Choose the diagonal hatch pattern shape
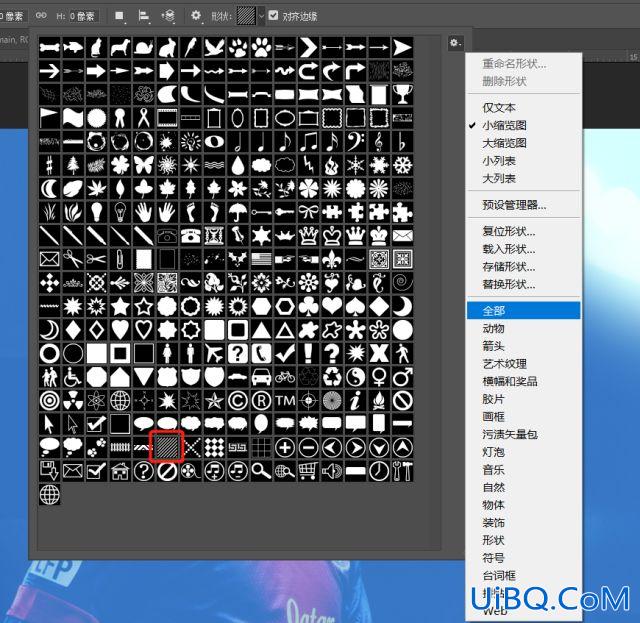The width and height of the screenshot is (640, 623). coord(167,447)
